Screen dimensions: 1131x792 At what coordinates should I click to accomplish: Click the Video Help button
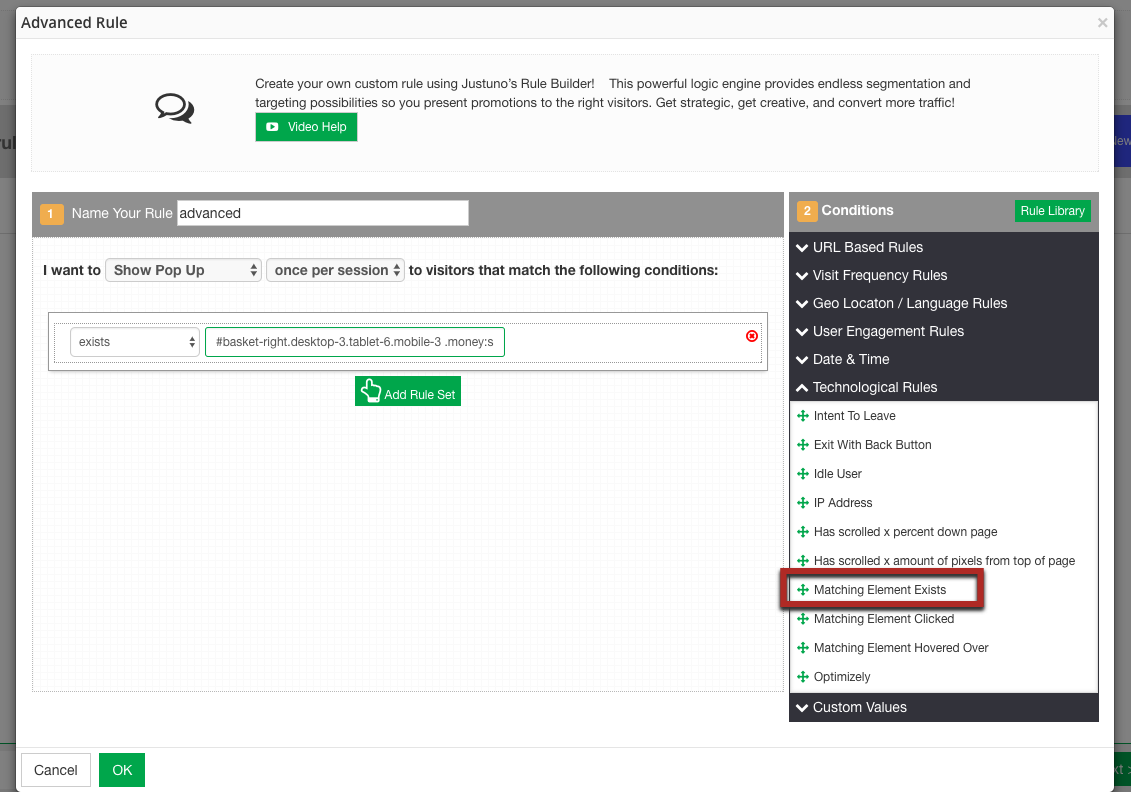[x=306, y=127]
